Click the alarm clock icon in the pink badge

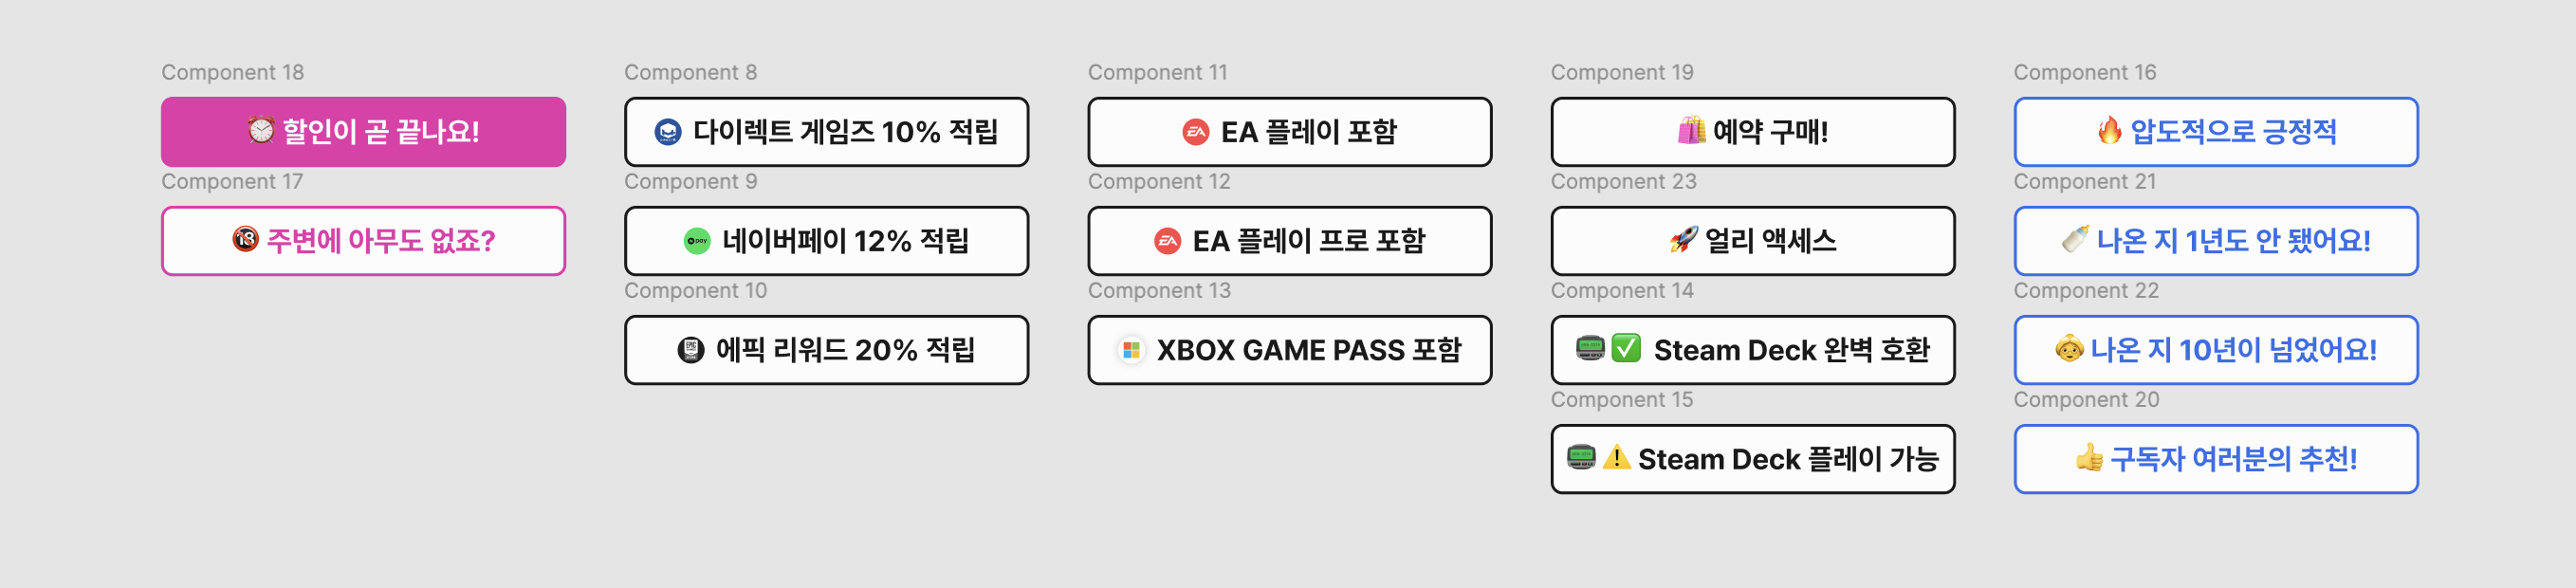click(x=261, y=130)
